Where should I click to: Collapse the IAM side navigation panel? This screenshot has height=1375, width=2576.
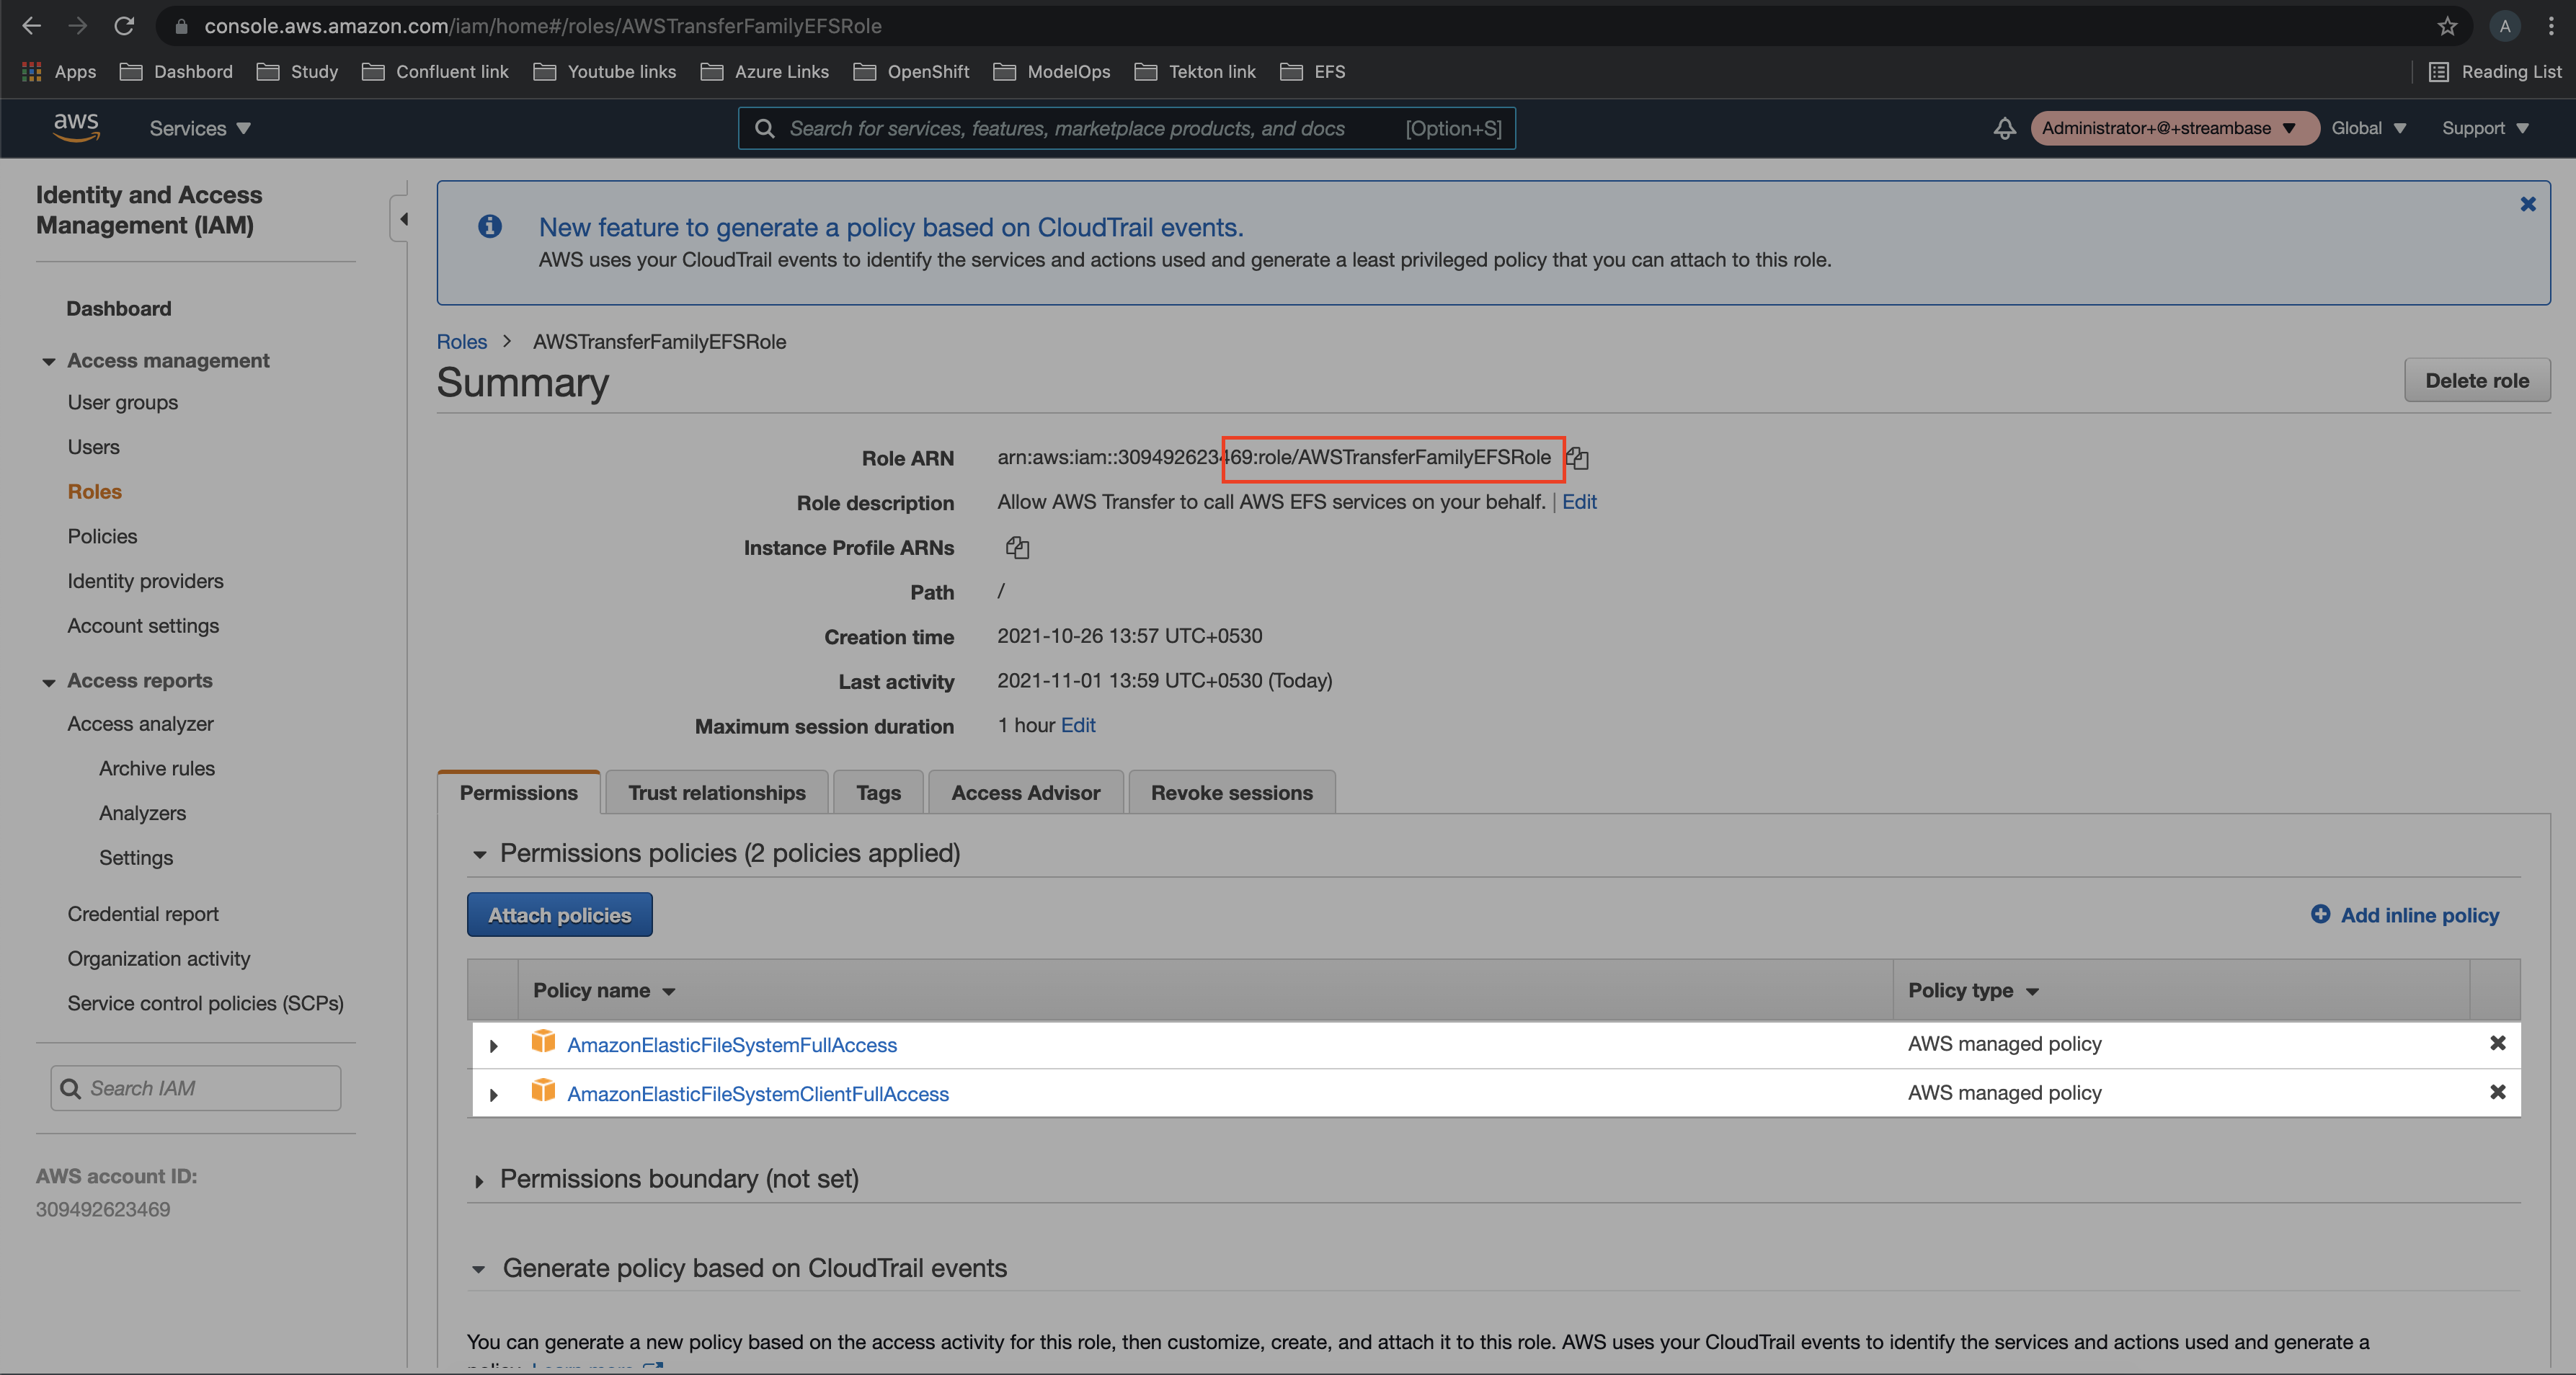401,219
